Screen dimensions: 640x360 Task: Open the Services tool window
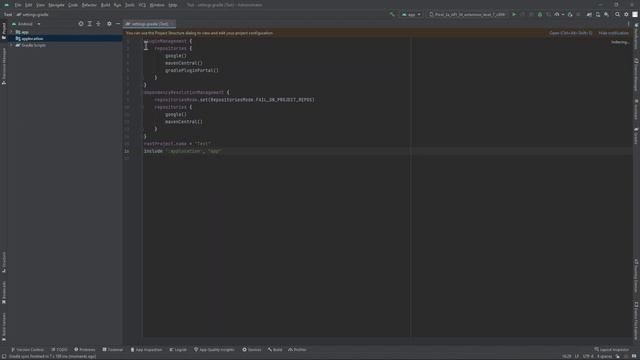coord(251,350)
